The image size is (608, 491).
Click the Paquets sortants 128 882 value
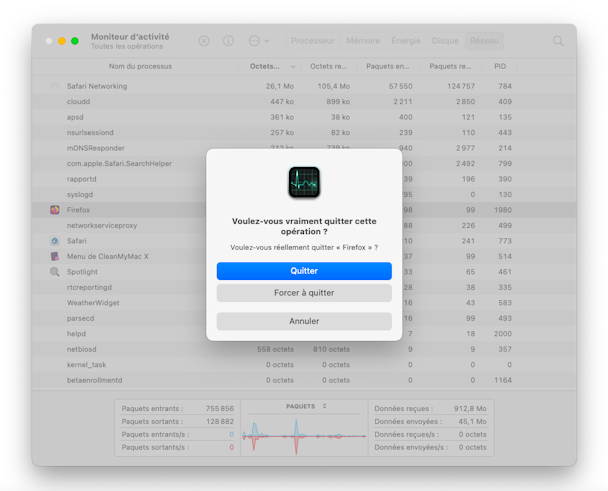220,422
